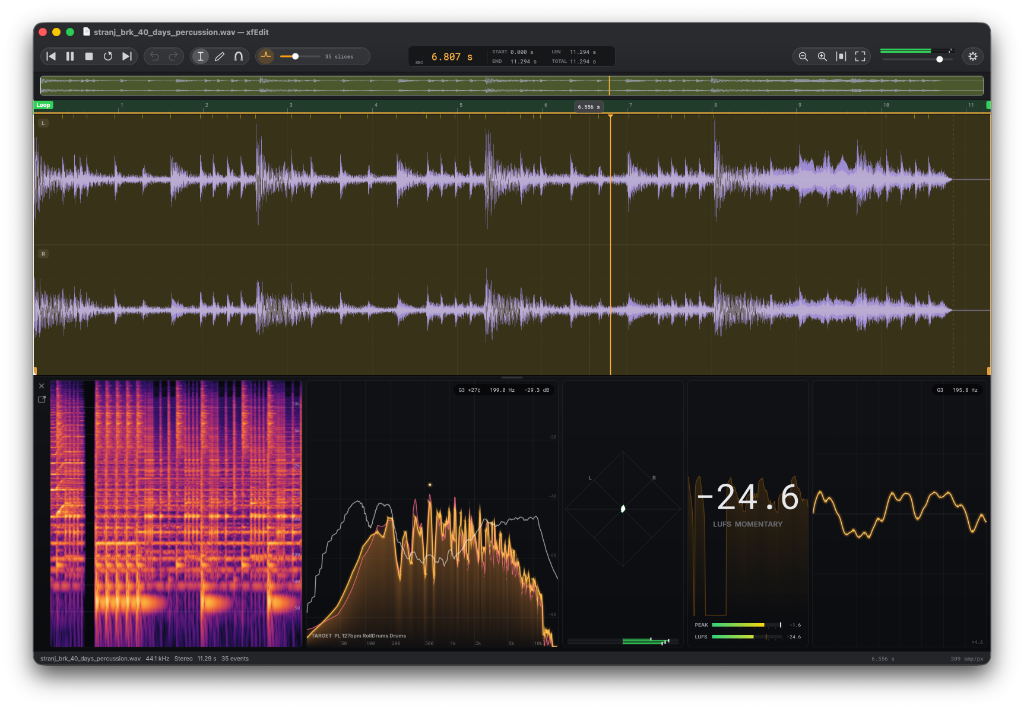
Task: Adjust the slice sensitivity slider
Action: (299, 57)
